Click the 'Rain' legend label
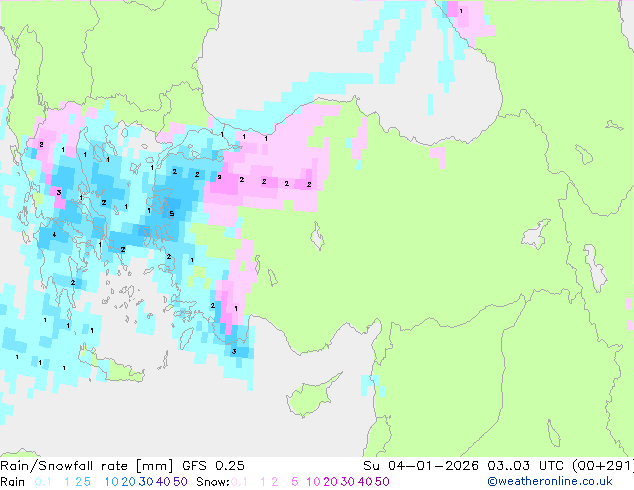The height and width of the screenshot is (490, 634). pyautogui.click(x=13, y=482)
